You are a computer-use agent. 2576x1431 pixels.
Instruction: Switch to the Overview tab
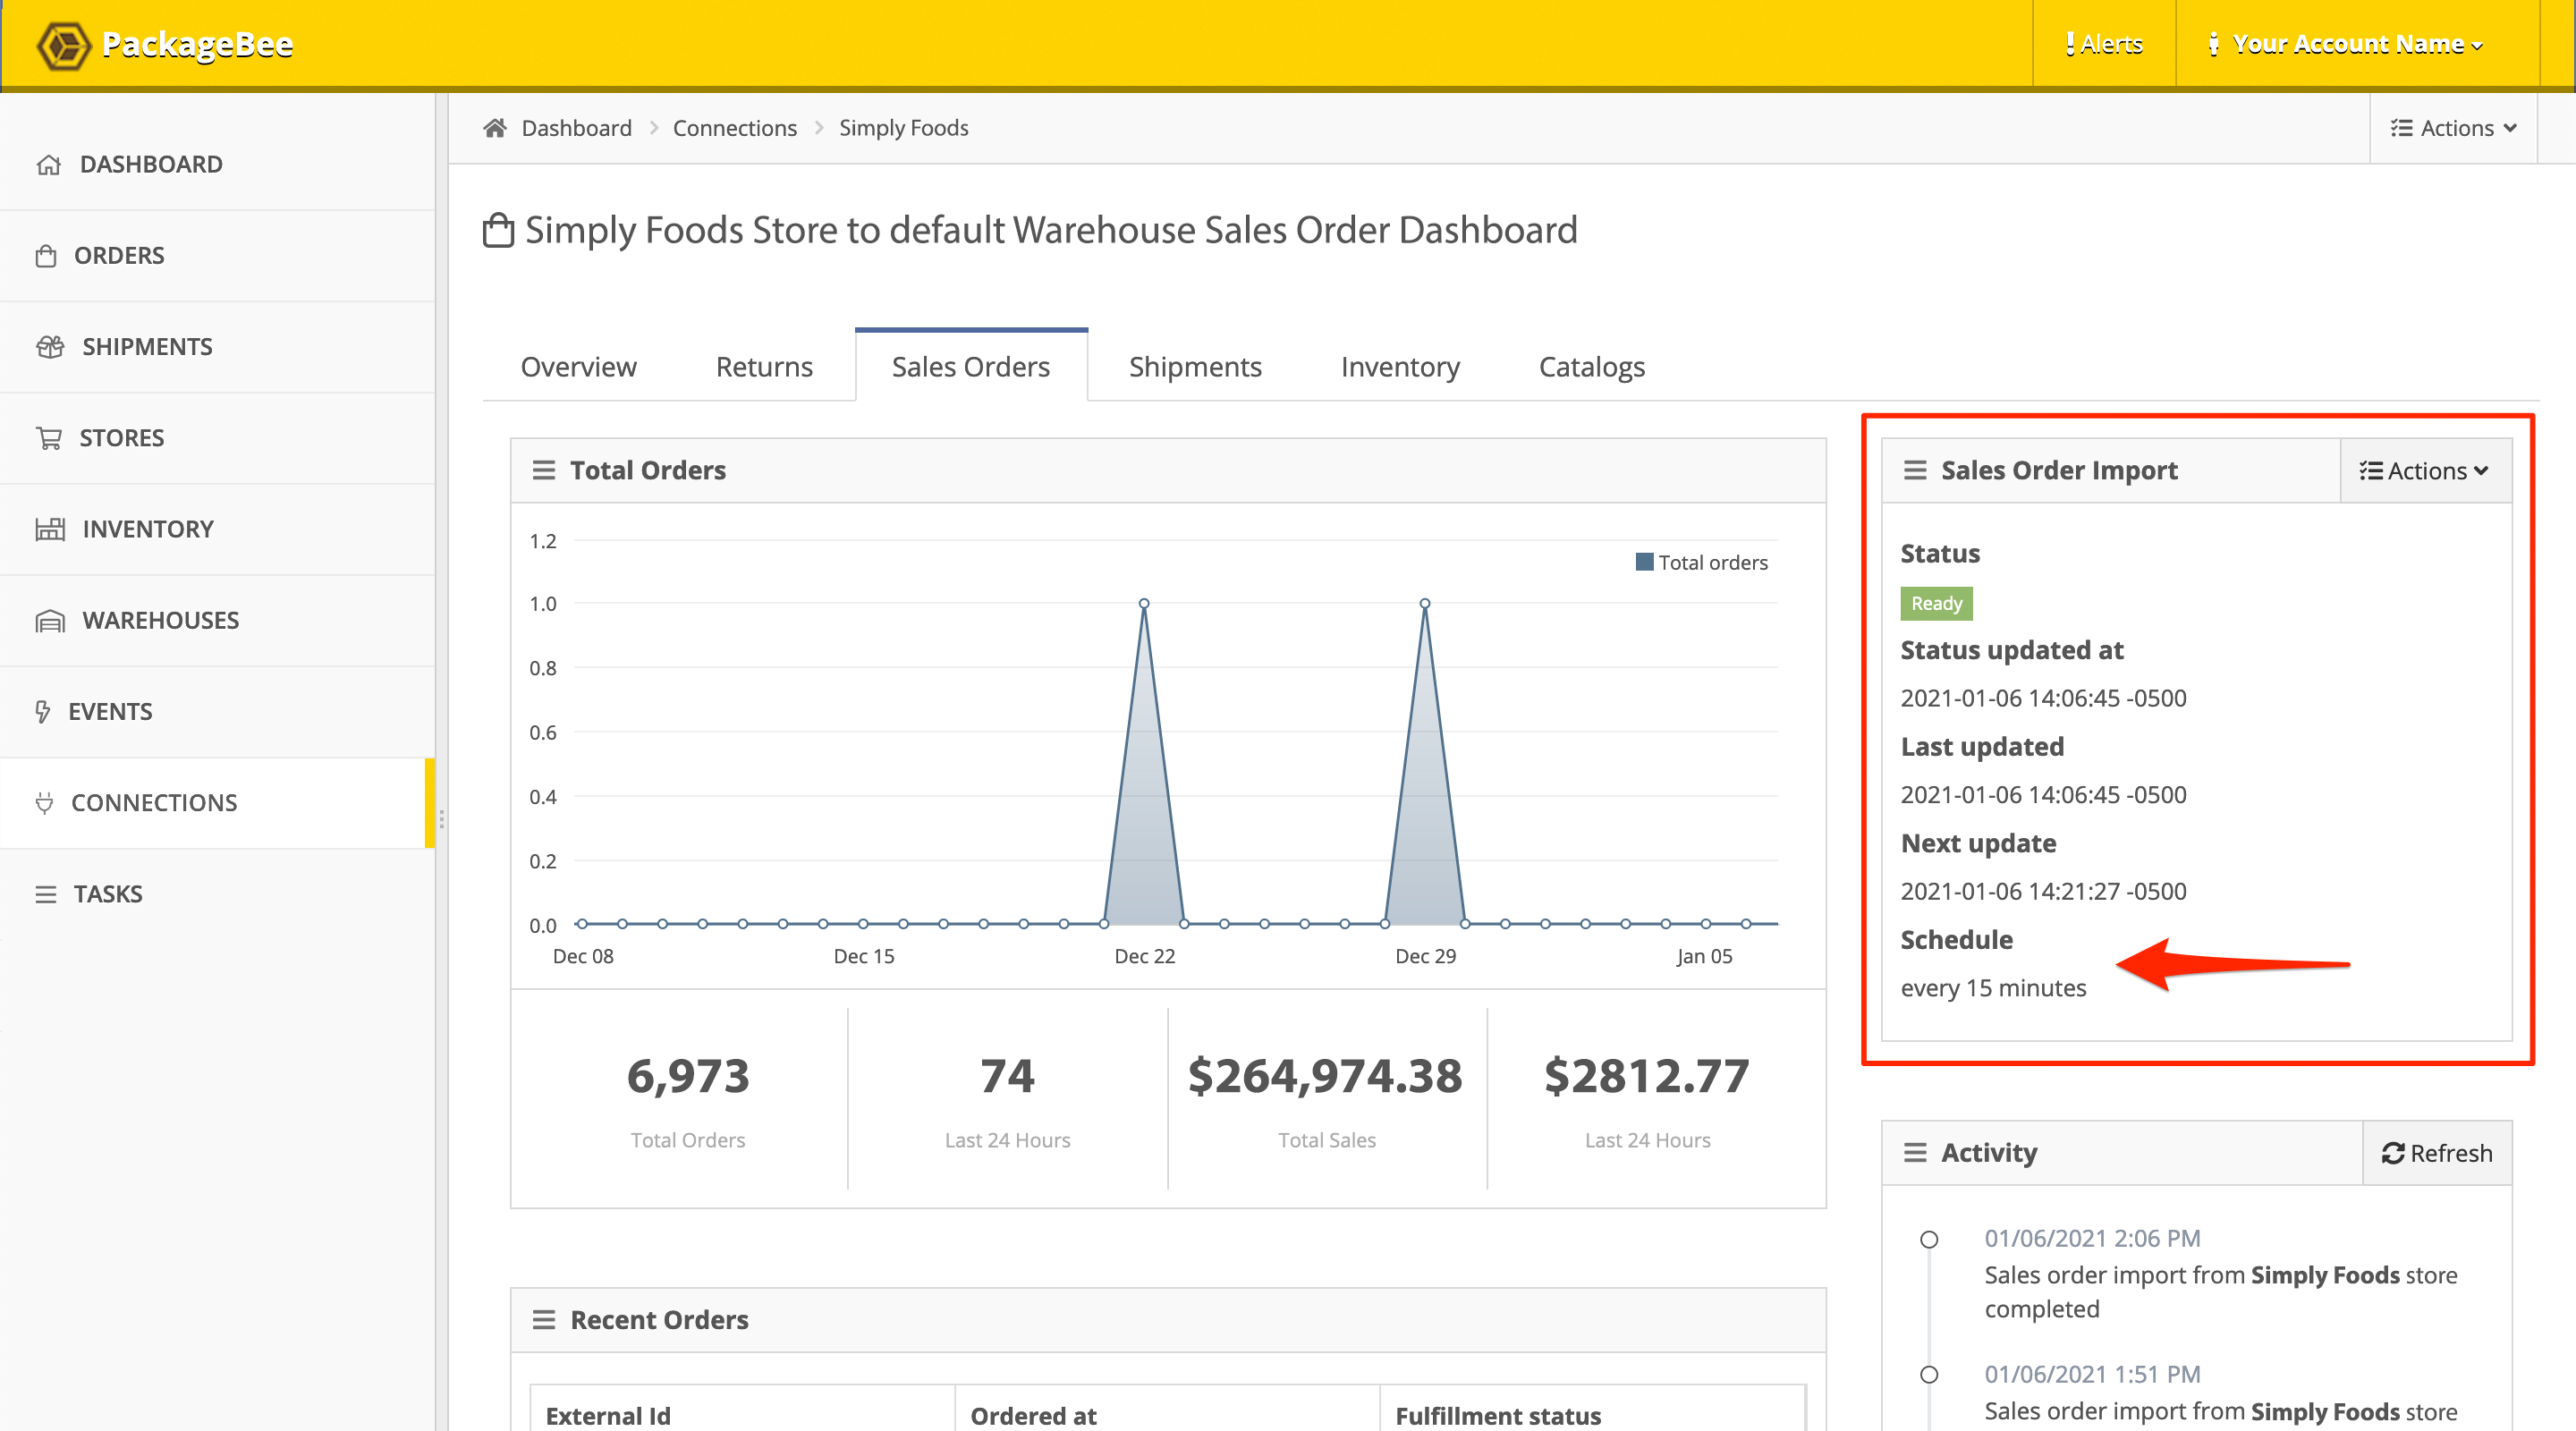[578, 367]
